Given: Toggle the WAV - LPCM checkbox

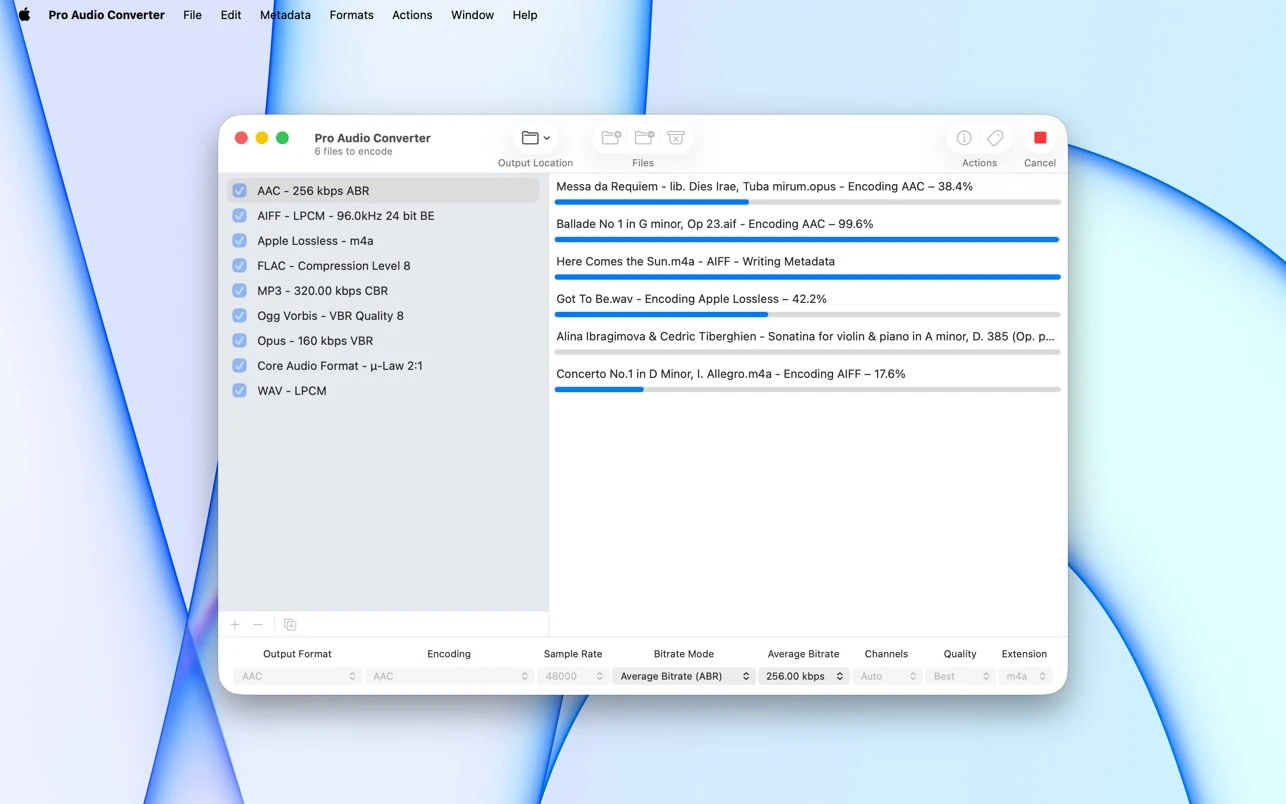Looking at the screenshot, I should 240,391.
